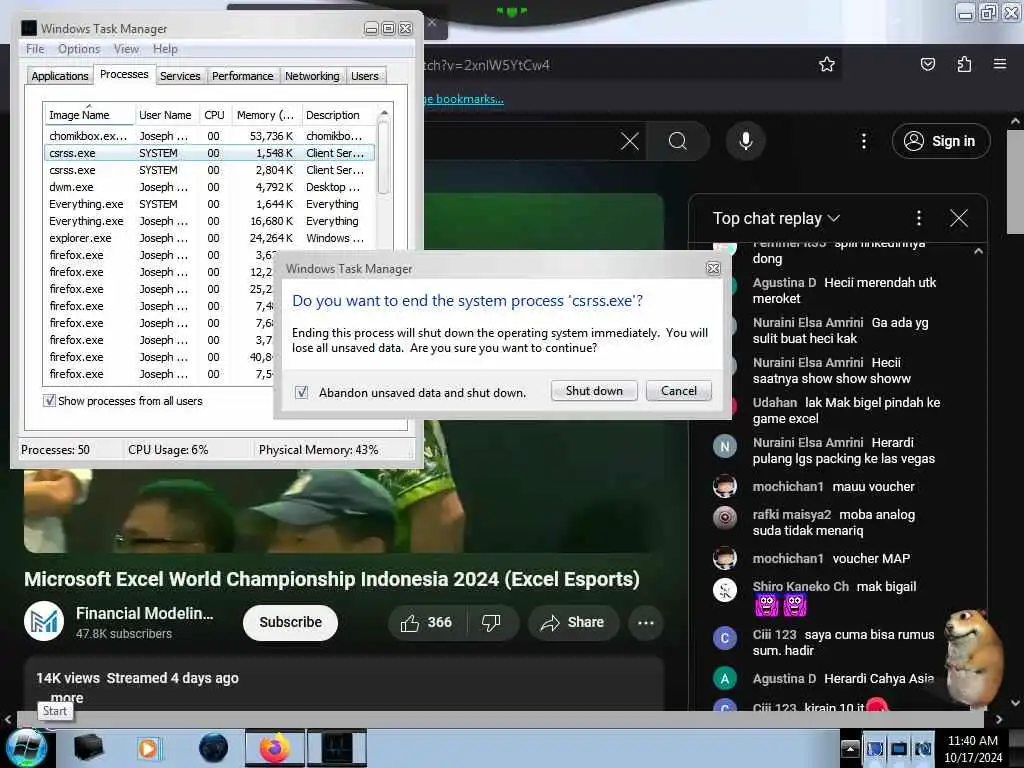1024x768 pixels.
Task: Switch to Task Manager taskbar button
Action: (x=337, y=748)
